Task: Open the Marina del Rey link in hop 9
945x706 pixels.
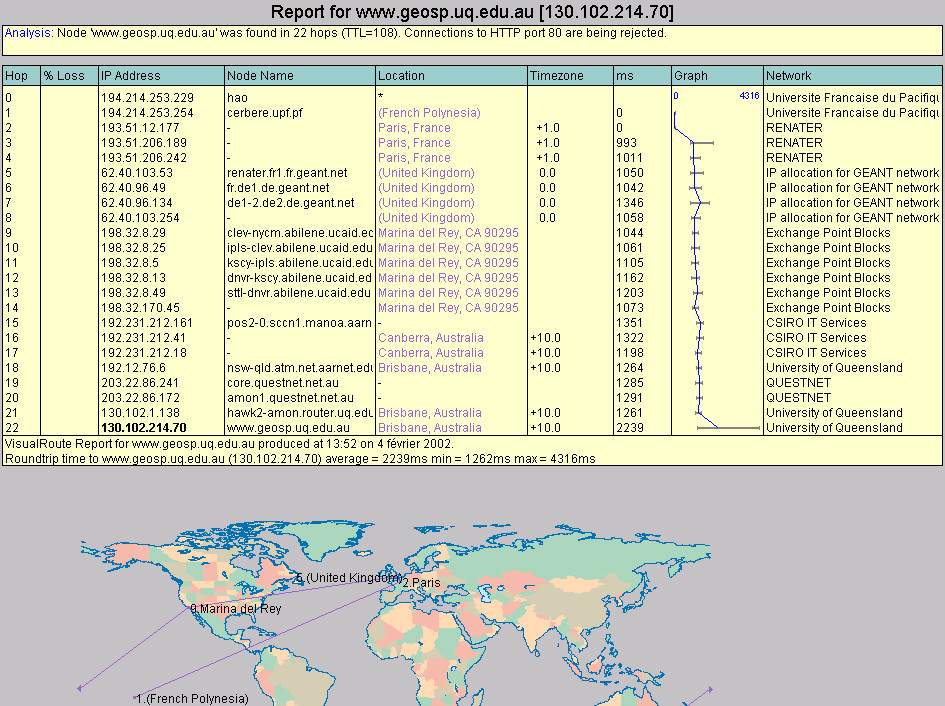Action: pyautogui.click(x=448, y=233)
